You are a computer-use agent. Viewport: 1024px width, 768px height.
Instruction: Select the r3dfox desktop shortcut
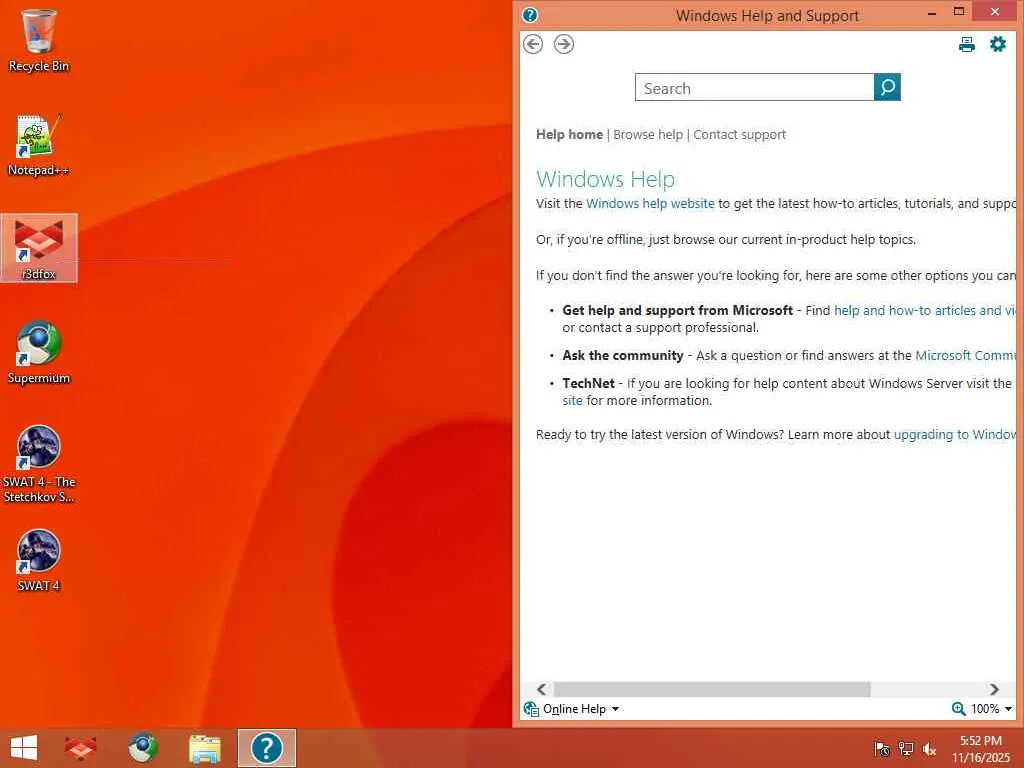click(x=39, y=248)
